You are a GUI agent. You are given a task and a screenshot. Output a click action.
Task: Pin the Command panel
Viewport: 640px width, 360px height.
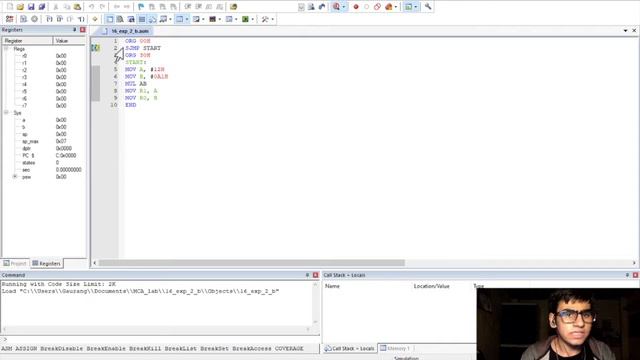(x=307, y=275)
